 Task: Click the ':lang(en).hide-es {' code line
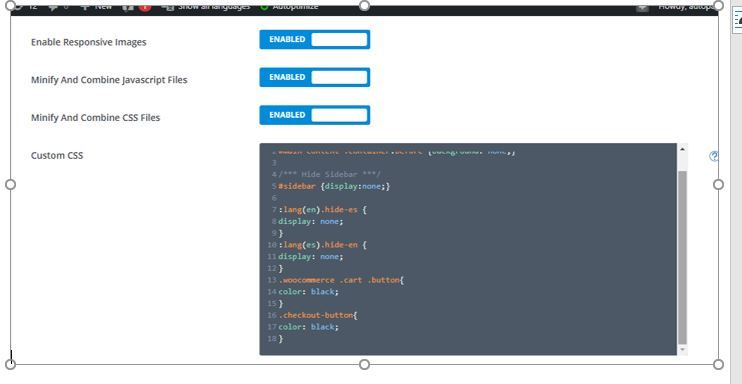point(322,209)
